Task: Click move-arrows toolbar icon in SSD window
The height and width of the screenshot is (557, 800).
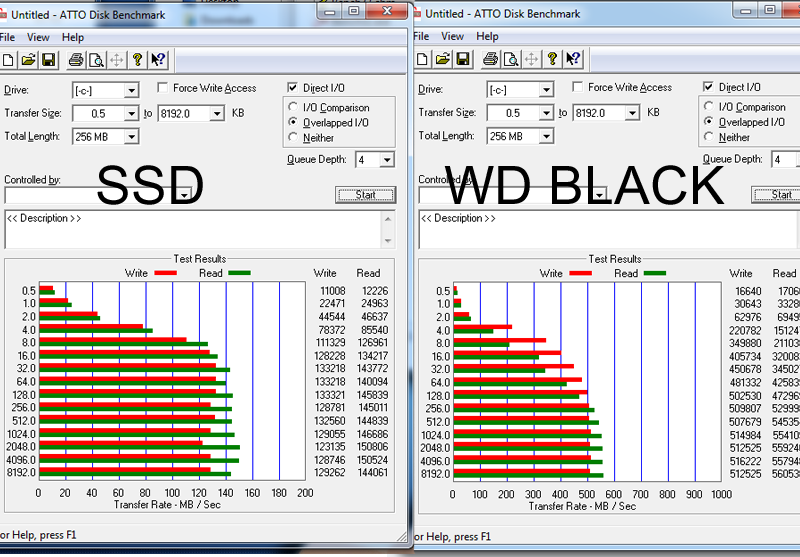Action: coord(116,60)
